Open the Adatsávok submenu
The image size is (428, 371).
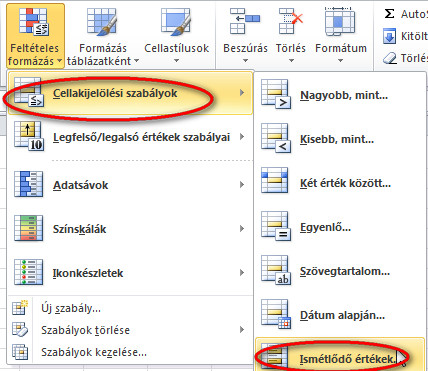click(130, 185)
